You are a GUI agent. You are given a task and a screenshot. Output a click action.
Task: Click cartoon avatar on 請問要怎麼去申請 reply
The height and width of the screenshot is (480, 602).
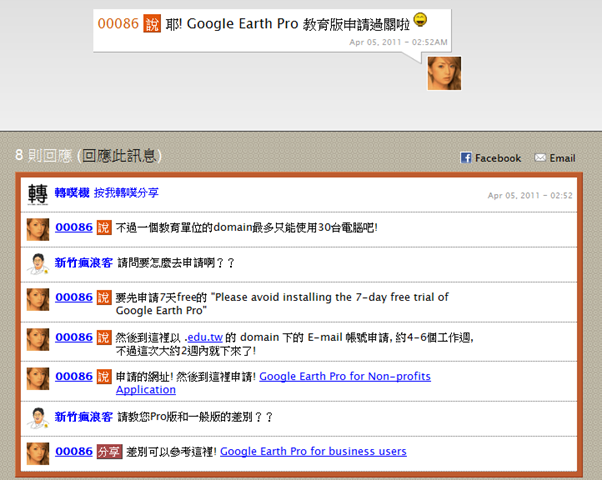pos(38,264)
